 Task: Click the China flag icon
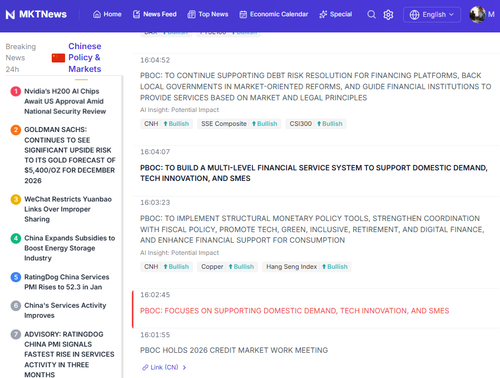coord(58,58)
